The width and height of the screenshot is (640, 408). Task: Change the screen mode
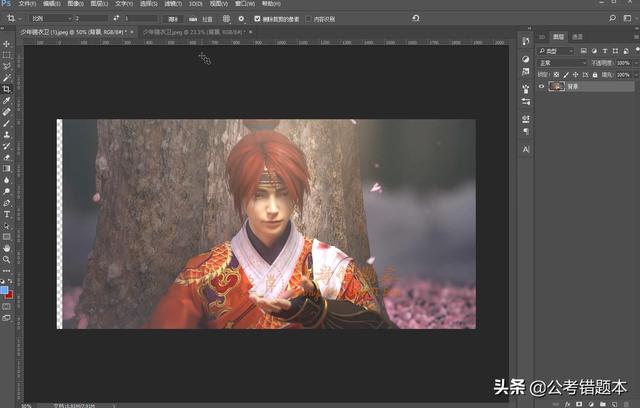pyautogui.click(x=7, y=318)
